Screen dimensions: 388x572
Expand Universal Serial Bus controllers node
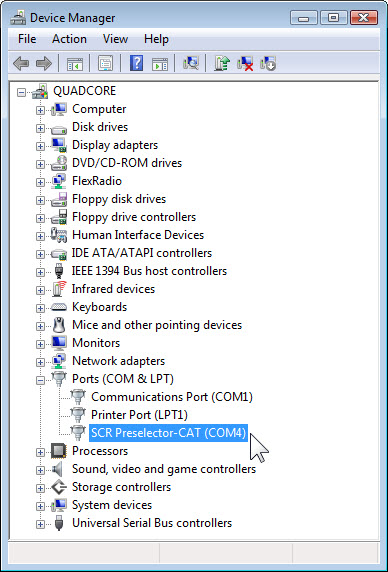(x=40, y=524)
